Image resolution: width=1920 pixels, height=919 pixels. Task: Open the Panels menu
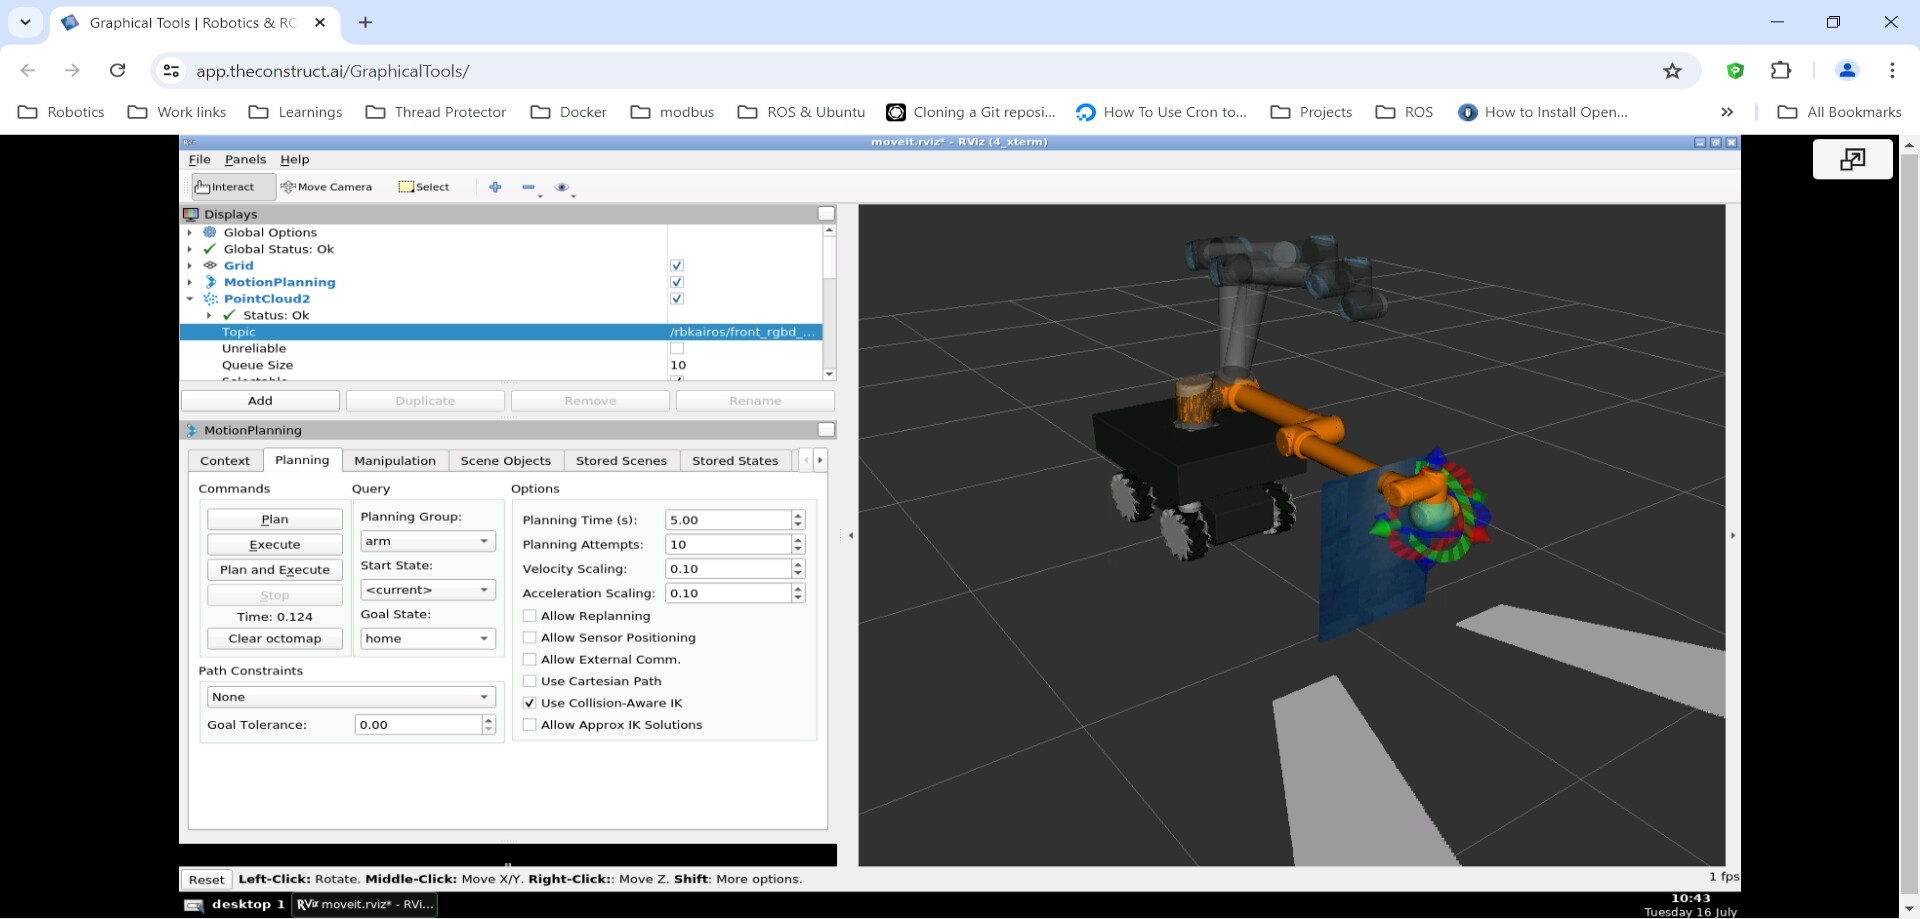point(245,159)
